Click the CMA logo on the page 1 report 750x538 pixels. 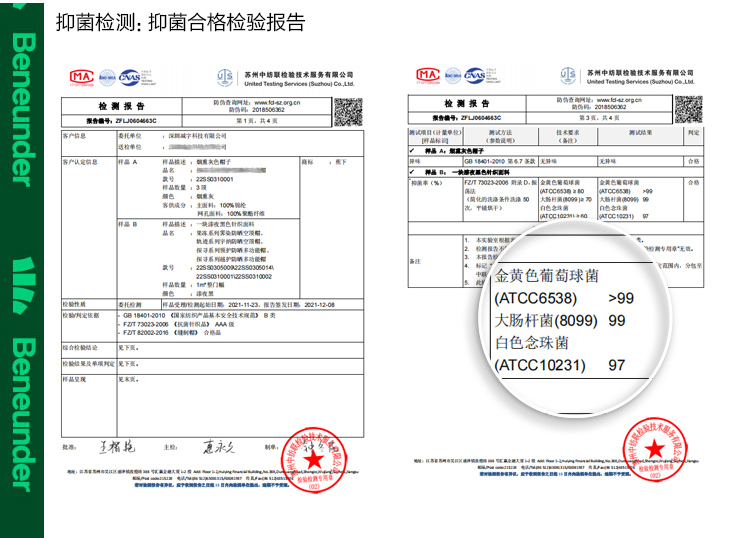click(82, 77)
